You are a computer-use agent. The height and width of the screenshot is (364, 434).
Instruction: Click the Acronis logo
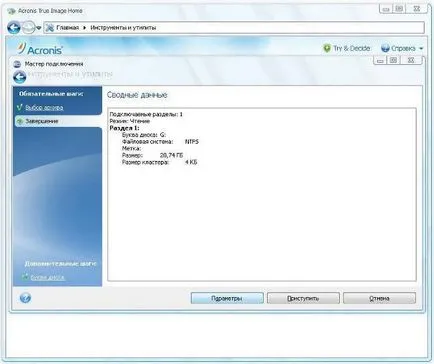pos(40,49)
